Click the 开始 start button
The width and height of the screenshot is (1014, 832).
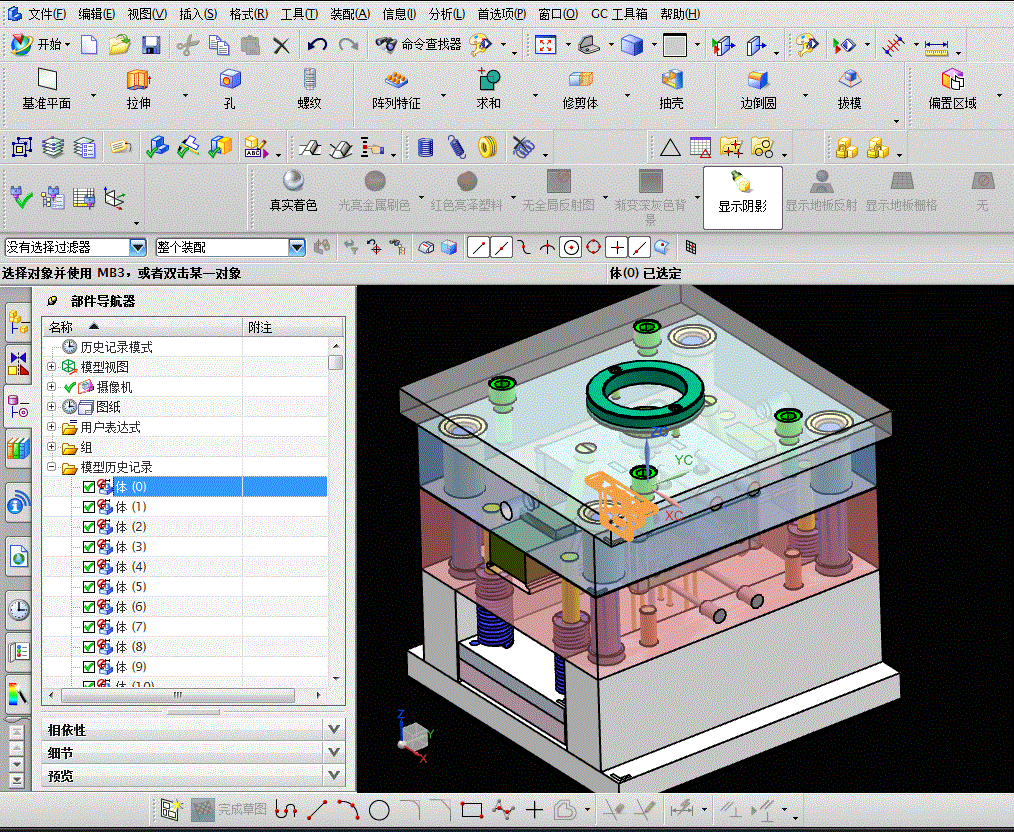[x=40, y=45]
